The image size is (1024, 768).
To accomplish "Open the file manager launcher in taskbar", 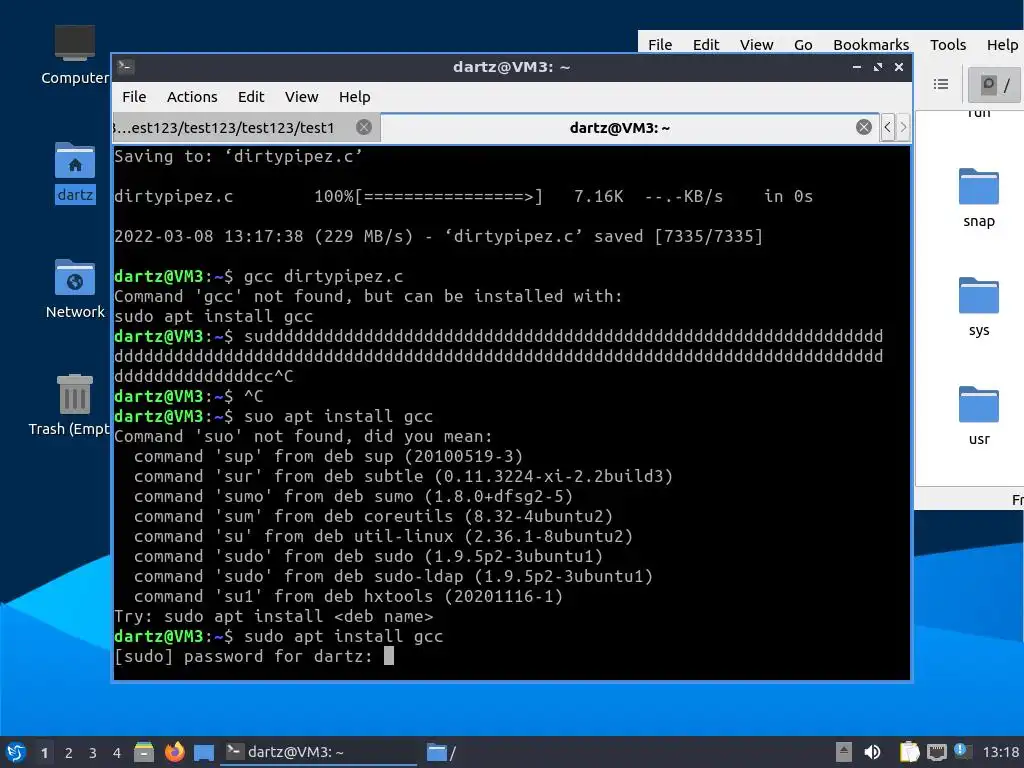I will tap(144, 752).
